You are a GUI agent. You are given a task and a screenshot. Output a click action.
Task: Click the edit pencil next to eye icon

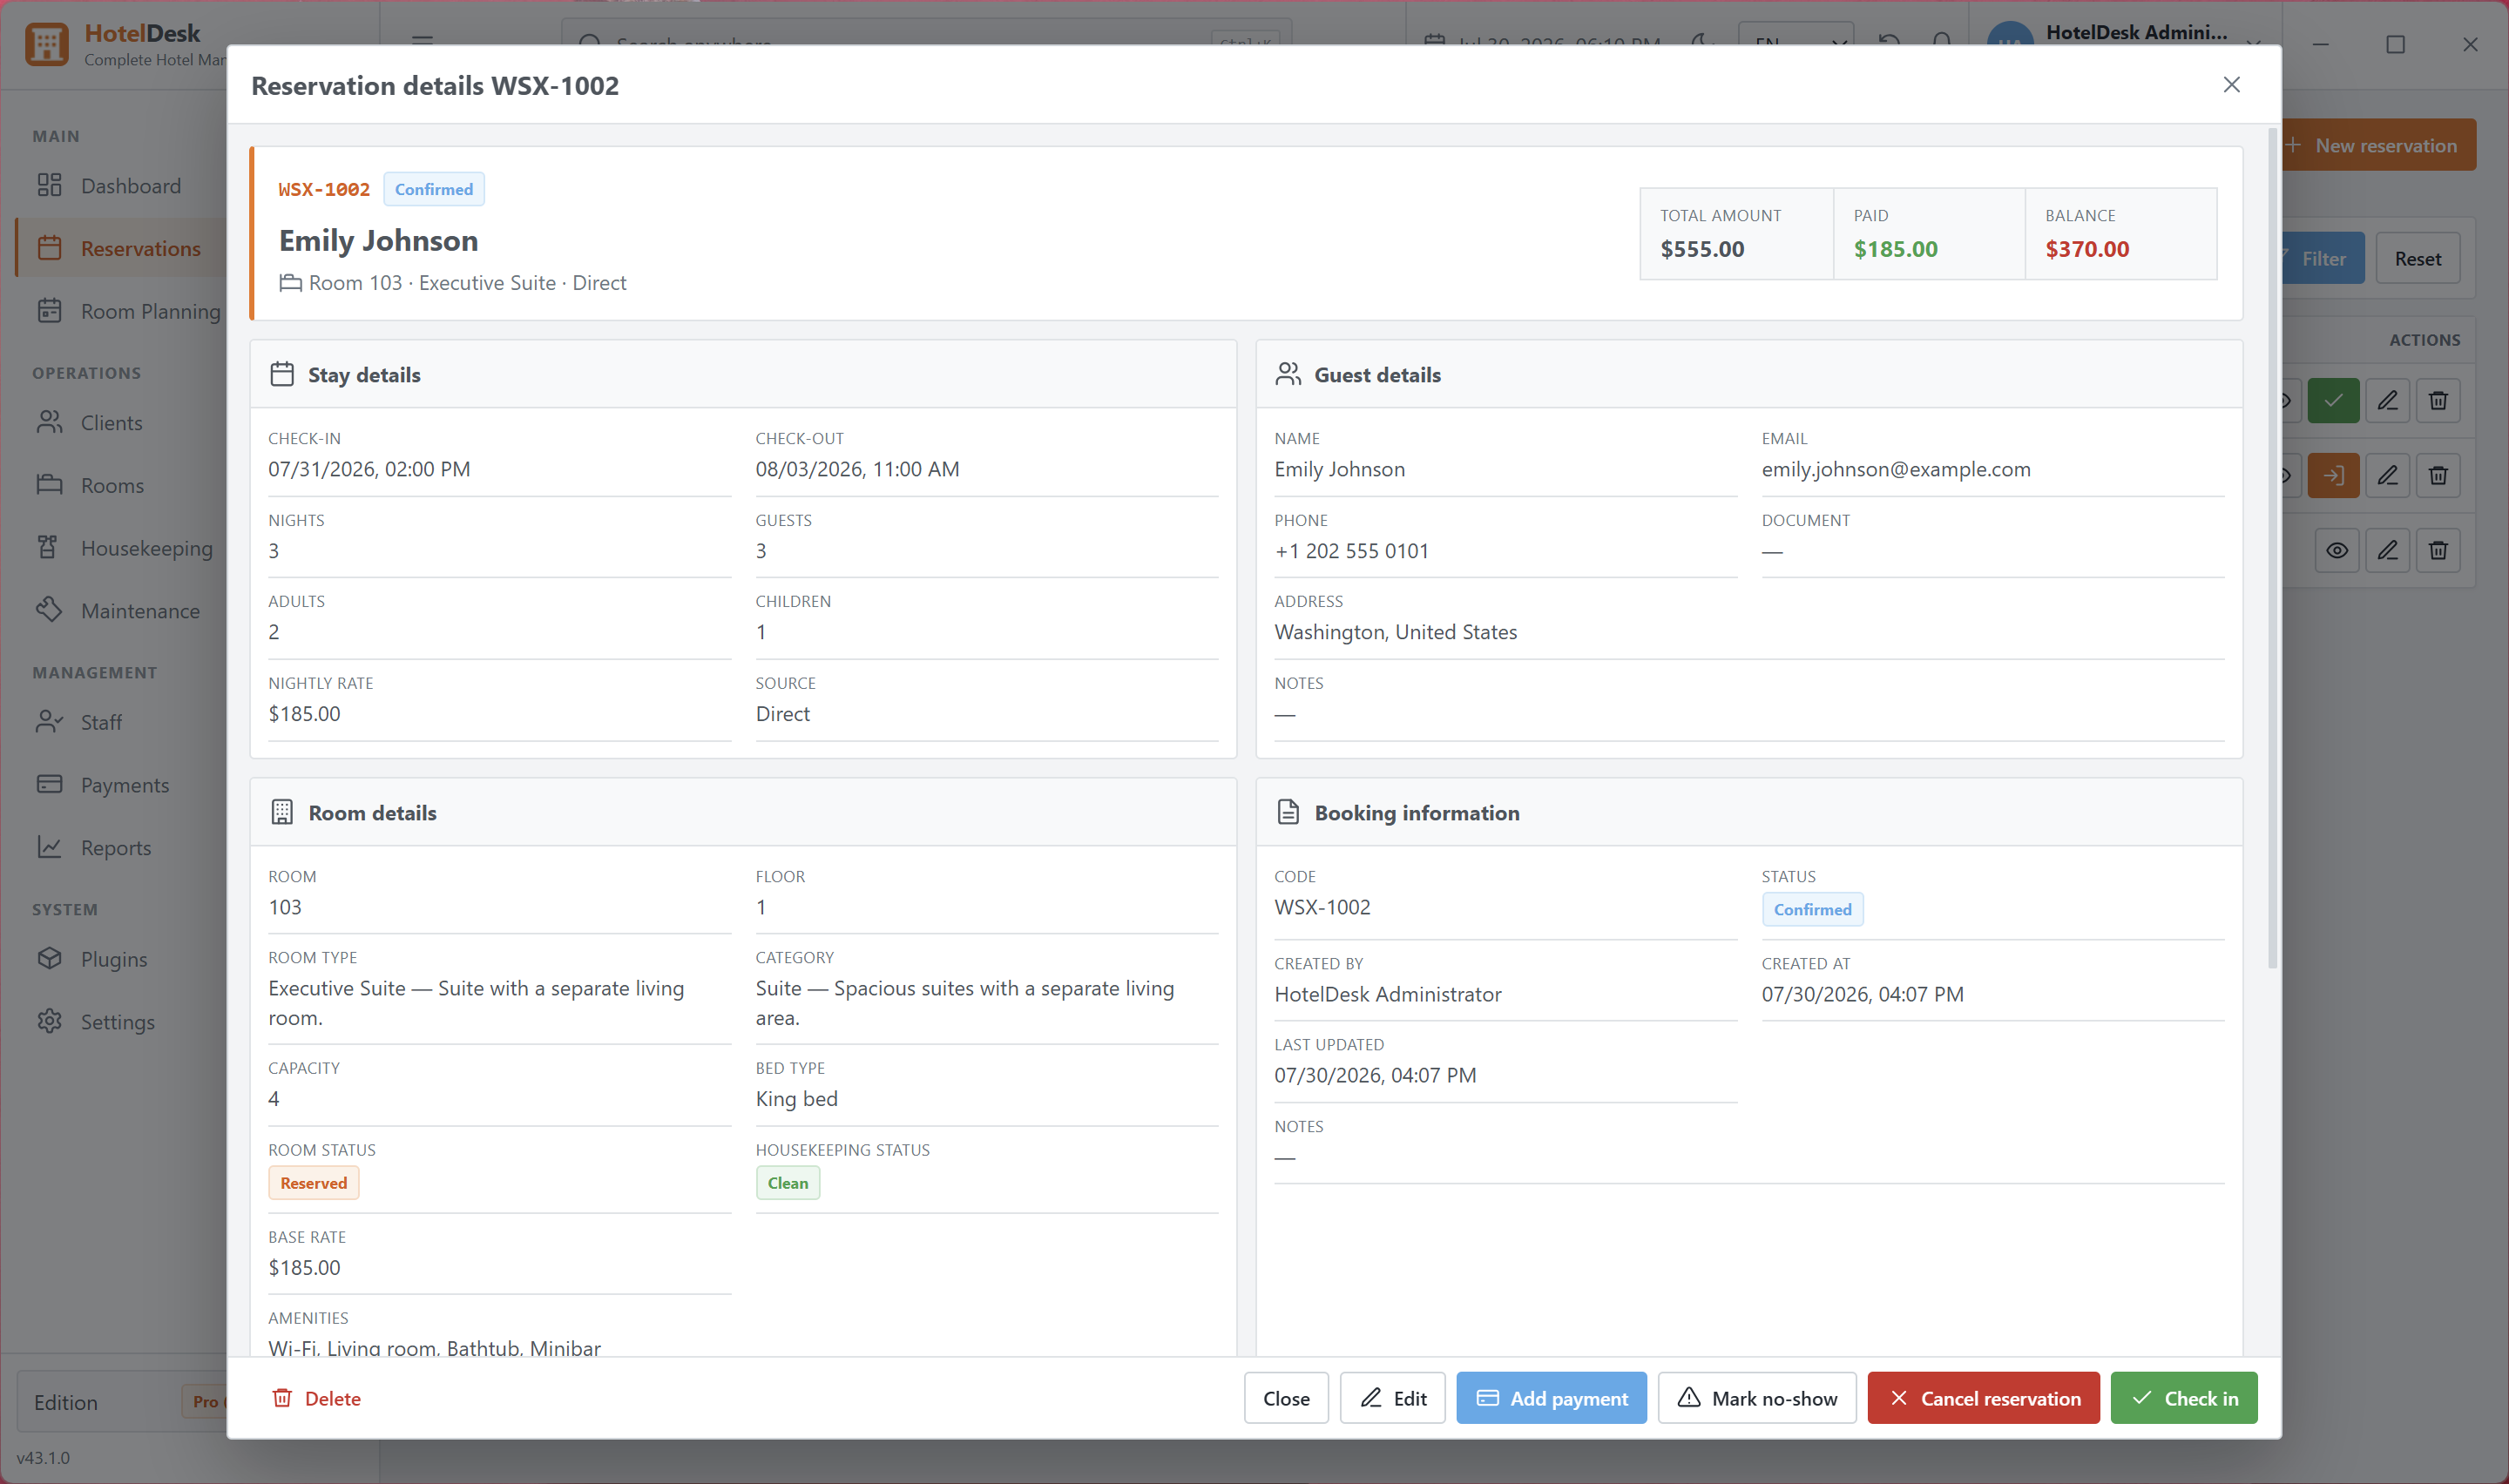click(2388, 551)
